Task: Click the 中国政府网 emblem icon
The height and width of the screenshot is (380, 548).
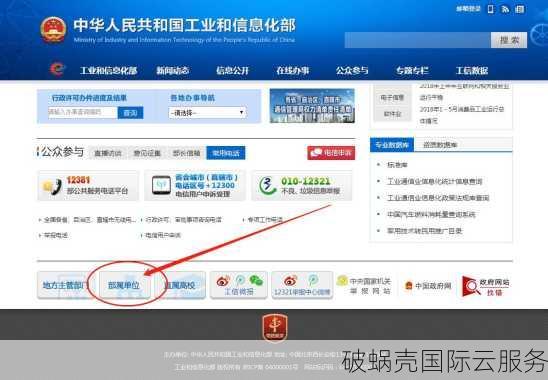Action: 408,286
